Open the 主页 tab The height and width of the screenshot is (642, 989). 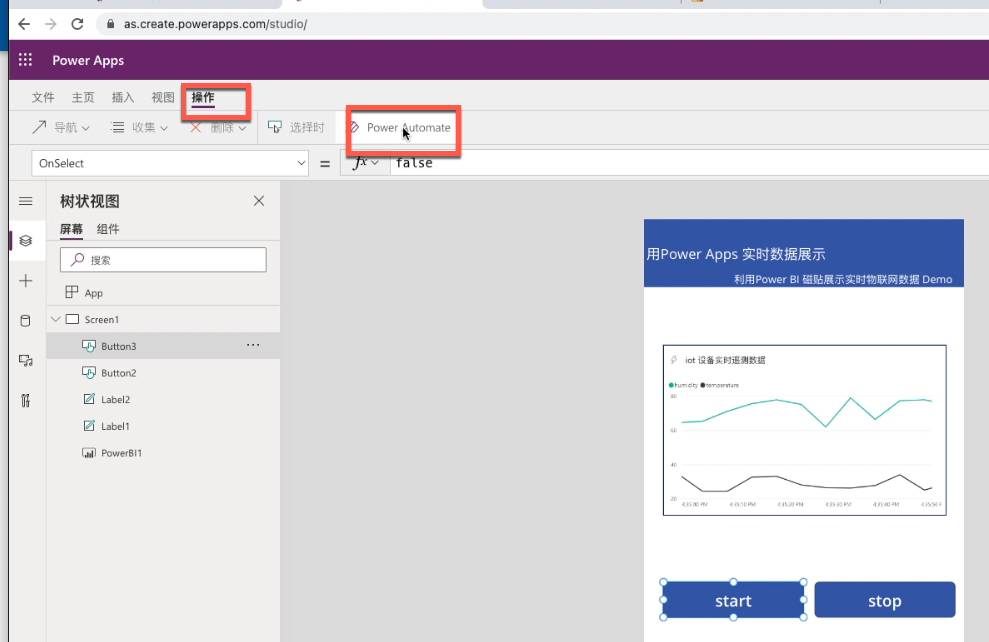click(83, 97)
